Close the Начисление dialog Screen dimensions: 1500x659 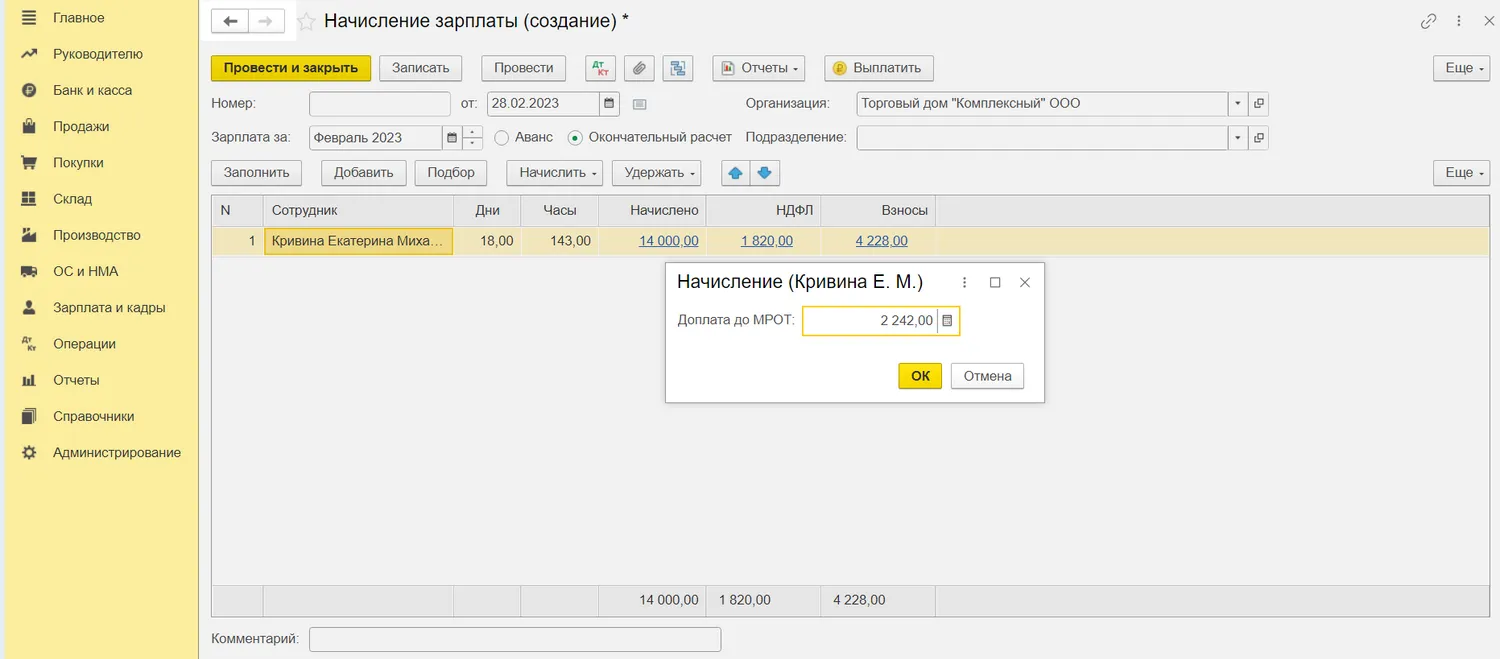tap(1025, 282)
